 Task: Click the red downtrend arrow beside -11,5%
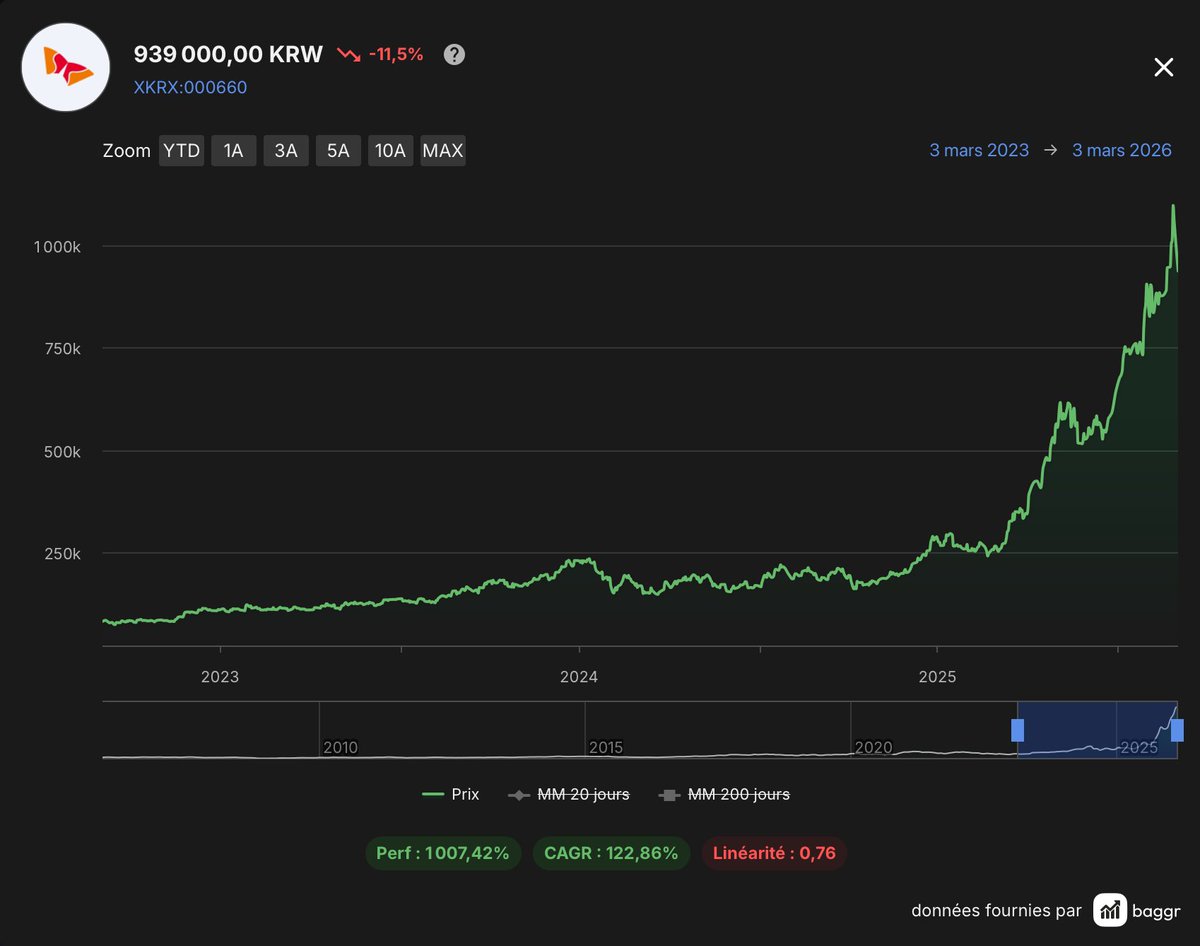point(351,55)
